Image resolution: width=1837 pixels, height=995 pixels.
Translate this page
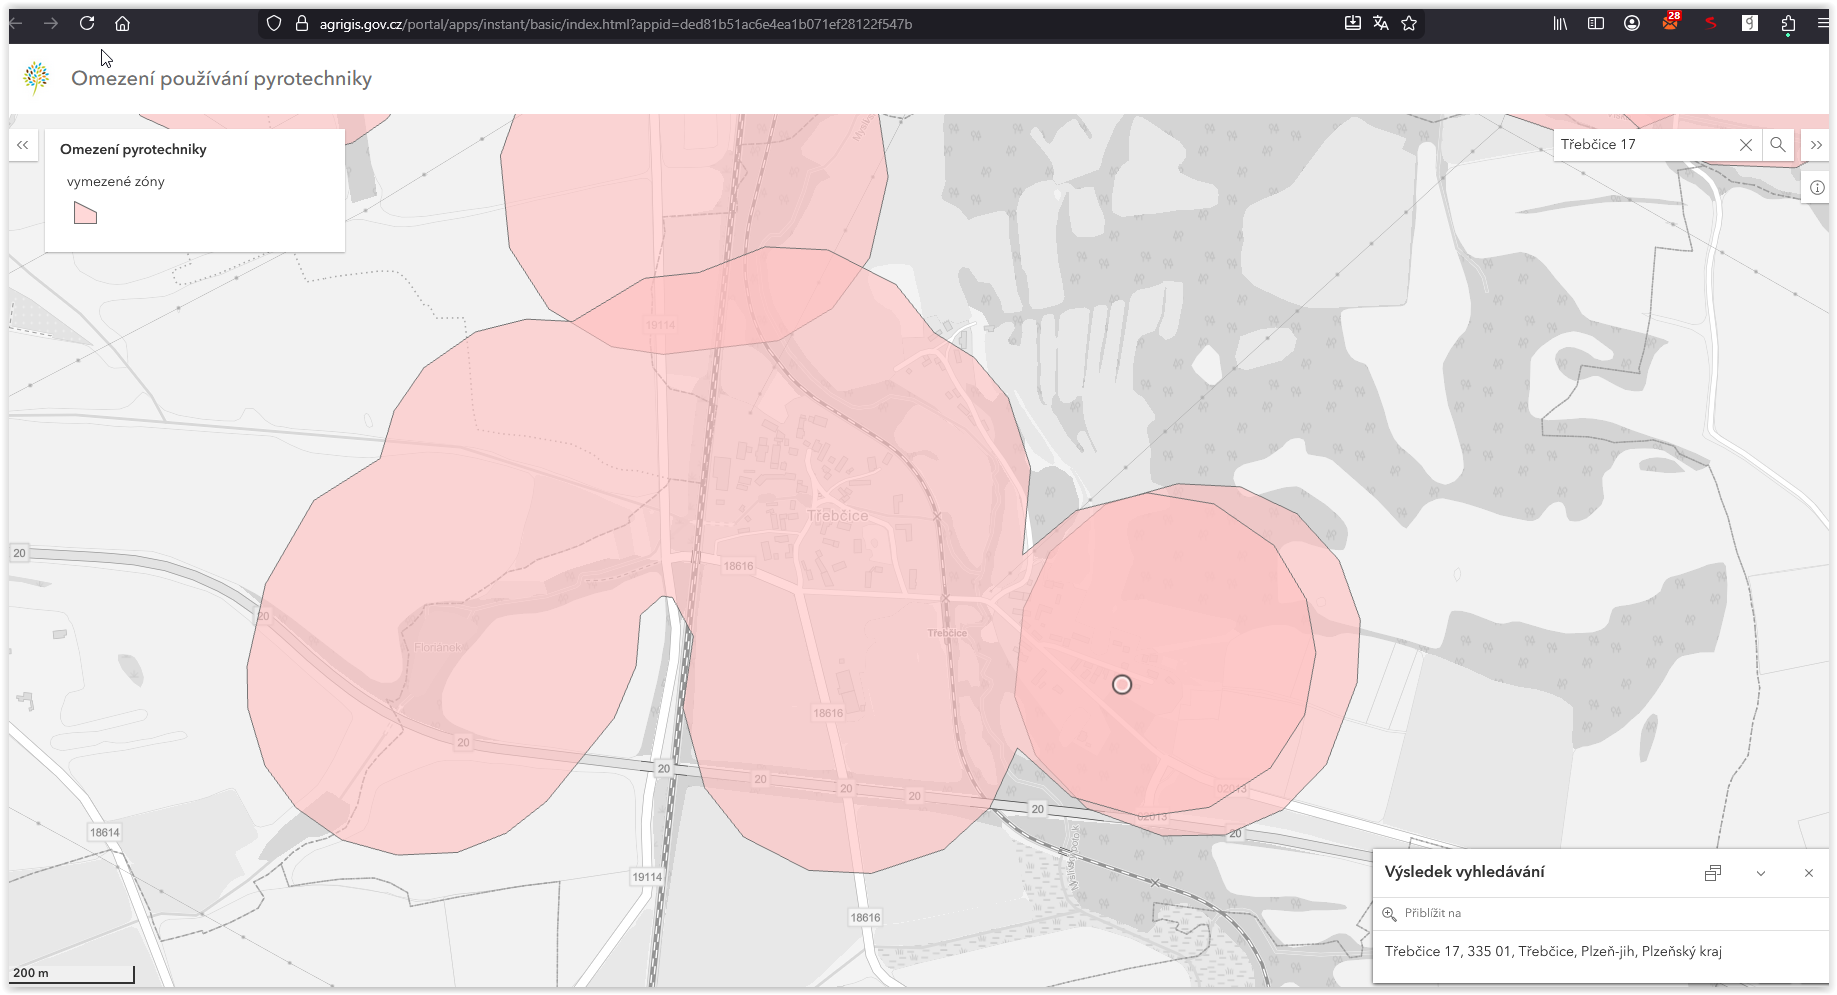[x=1381, y=23]
